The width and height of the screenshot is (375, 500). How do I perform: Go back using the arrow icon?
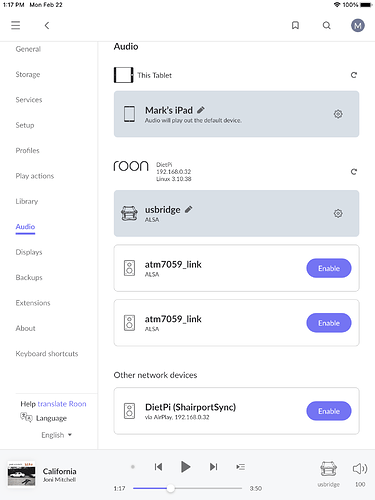(47, 25)
